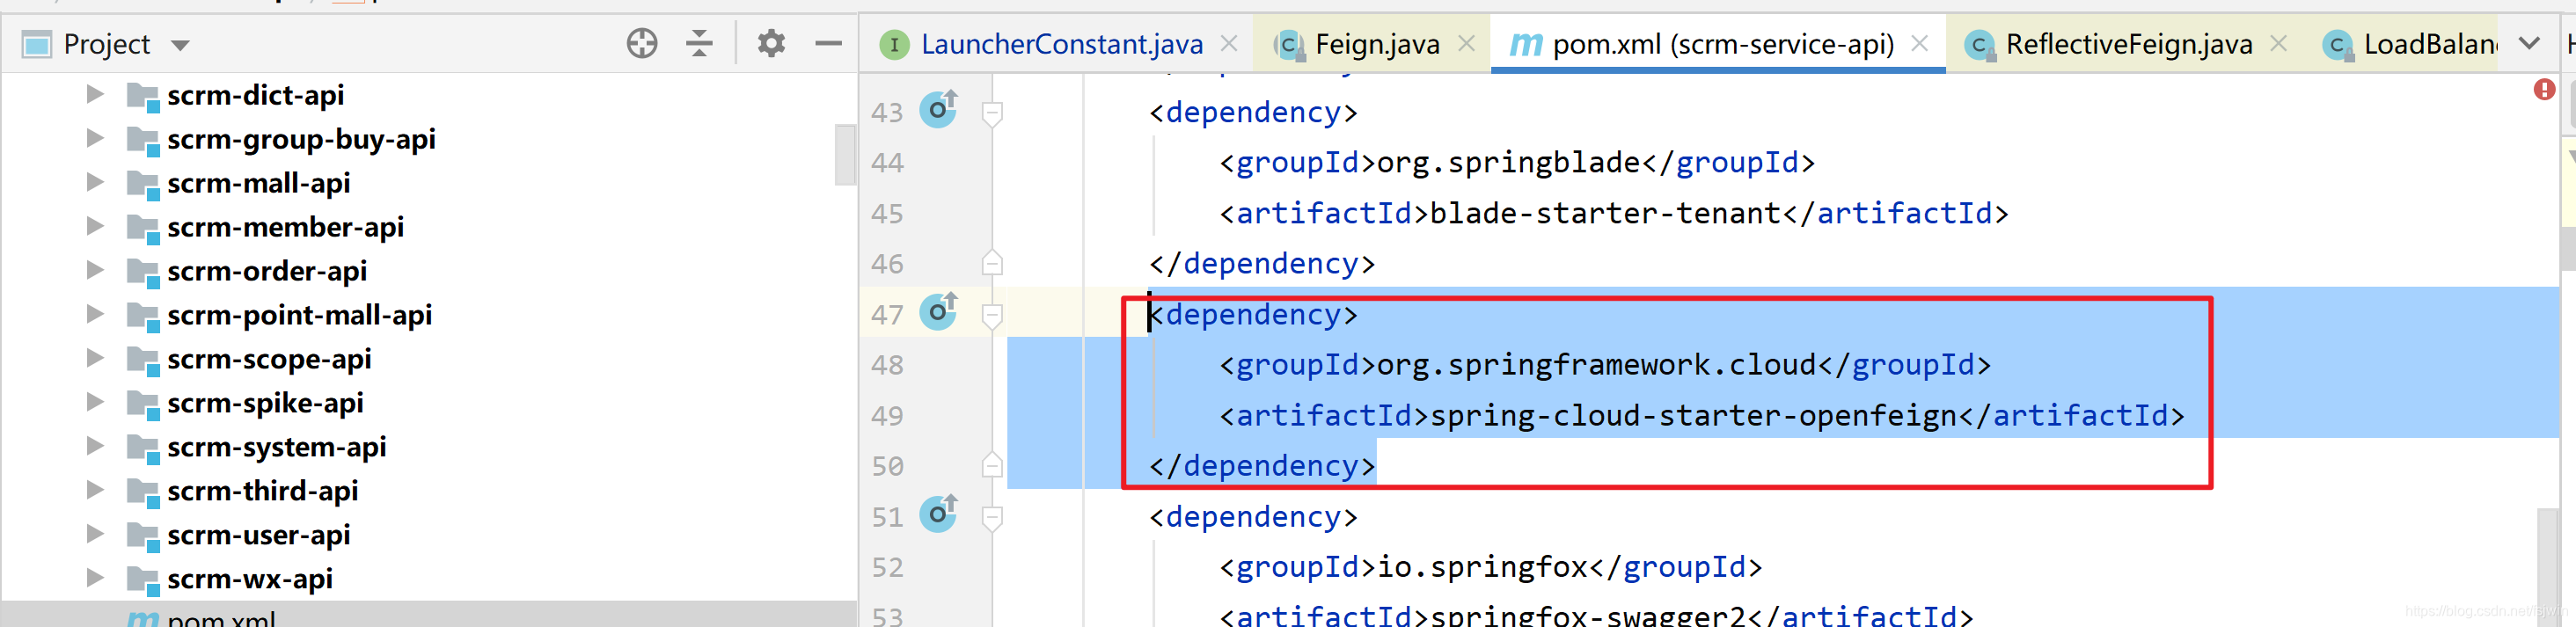
Task: Expand the scrm-member-api module
Action: click(x=95, y=226)
